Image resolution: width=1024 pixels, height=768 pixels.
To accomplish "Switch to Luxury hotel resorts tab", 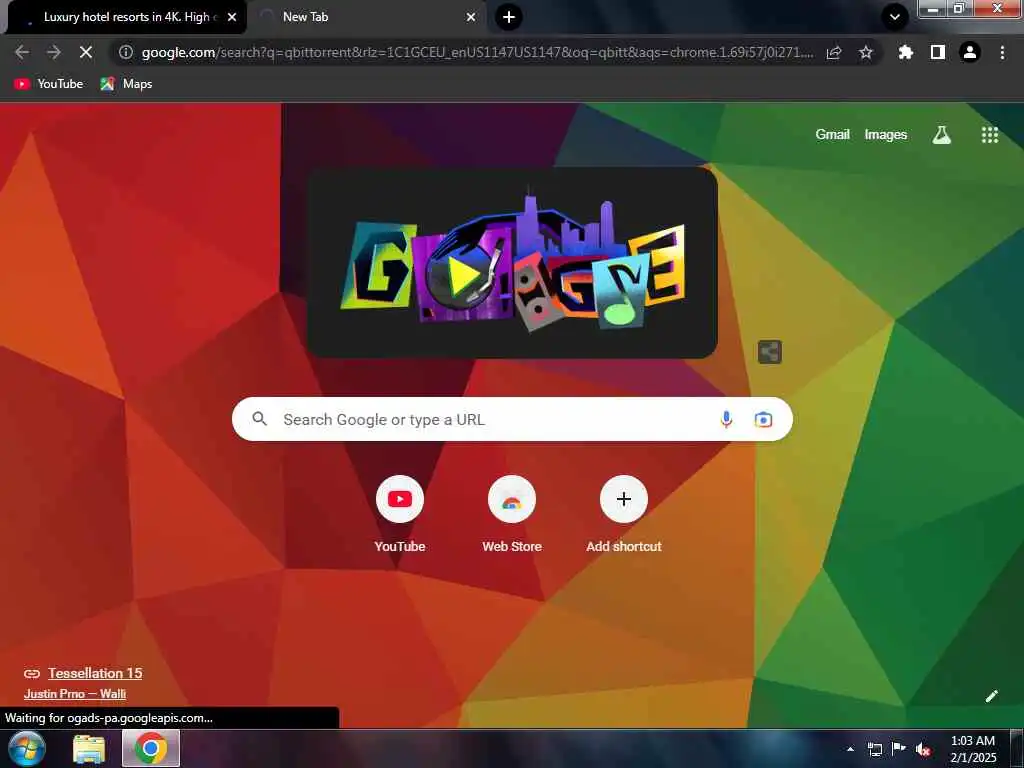I will click(x=127, y=17).
